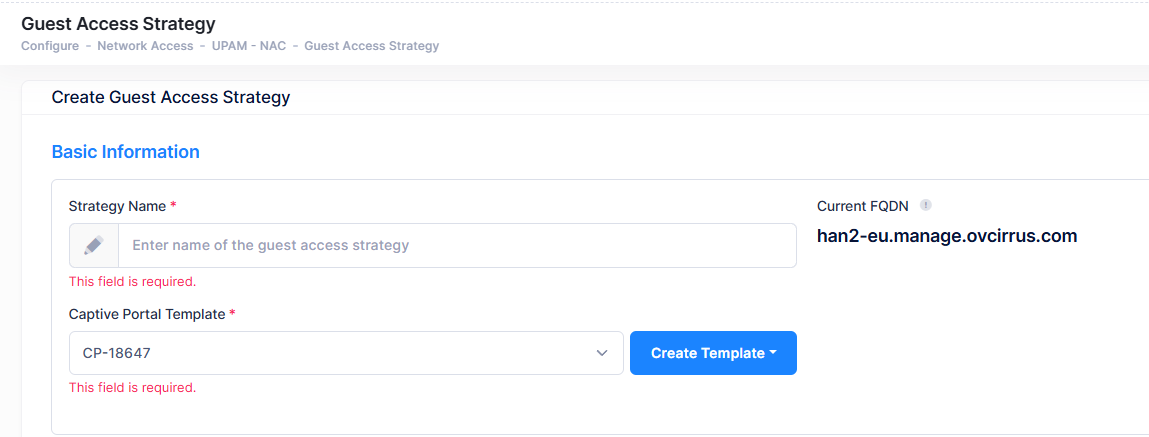Screen dimensions: 1149x437
Task: Click the required error under template dropdown
Action: click(132, 387)
